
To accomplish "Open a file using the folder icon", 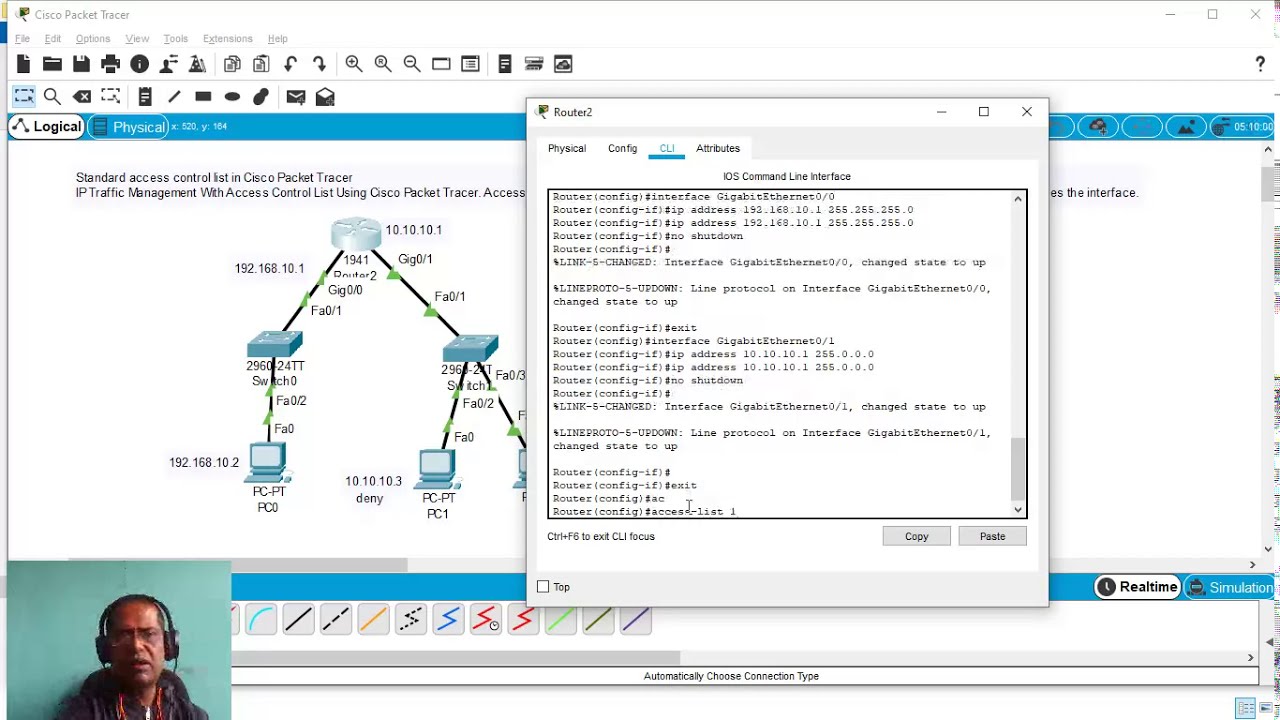I will point(52,64).
